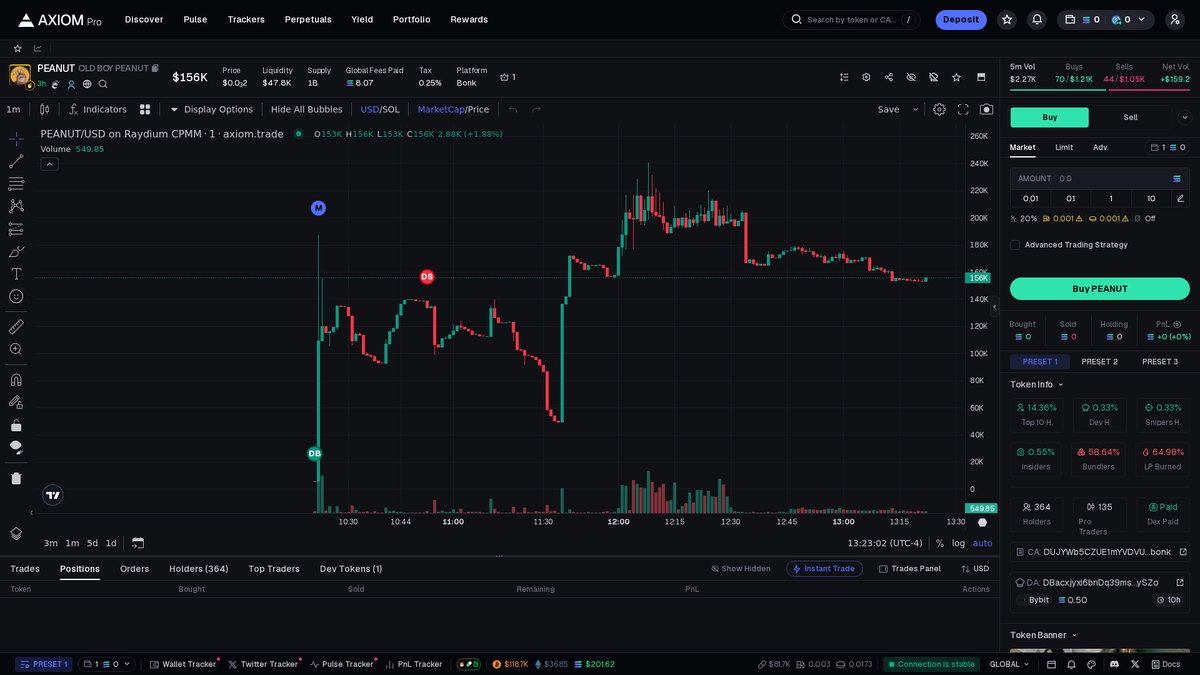Switch between MarketCap and Price

coord(453,109)
